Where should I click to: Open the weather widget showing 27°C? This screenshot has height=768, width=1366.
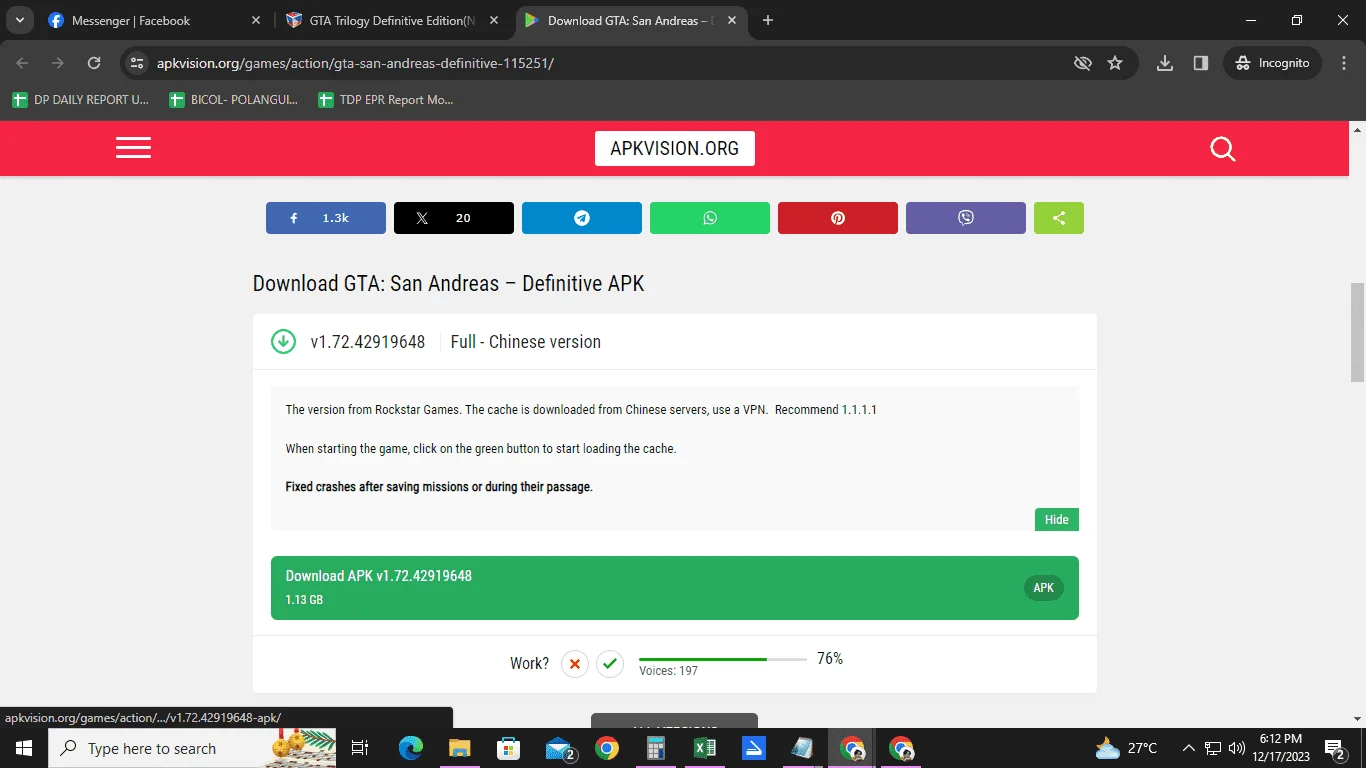coord(1126,748)
